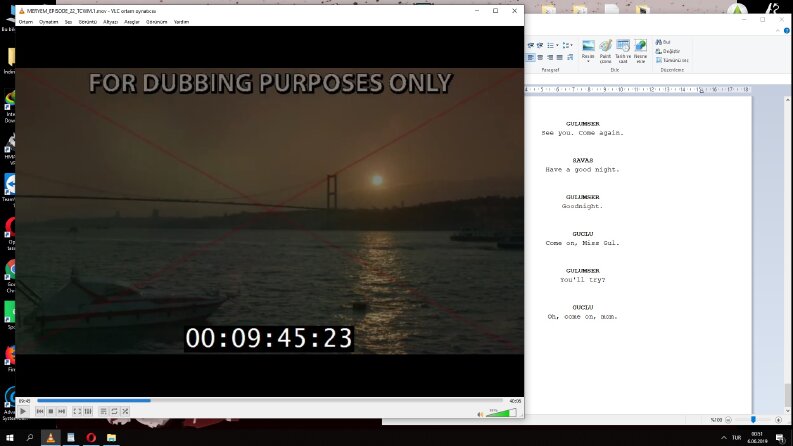Play the video in VLC

(x=23, y=411)
